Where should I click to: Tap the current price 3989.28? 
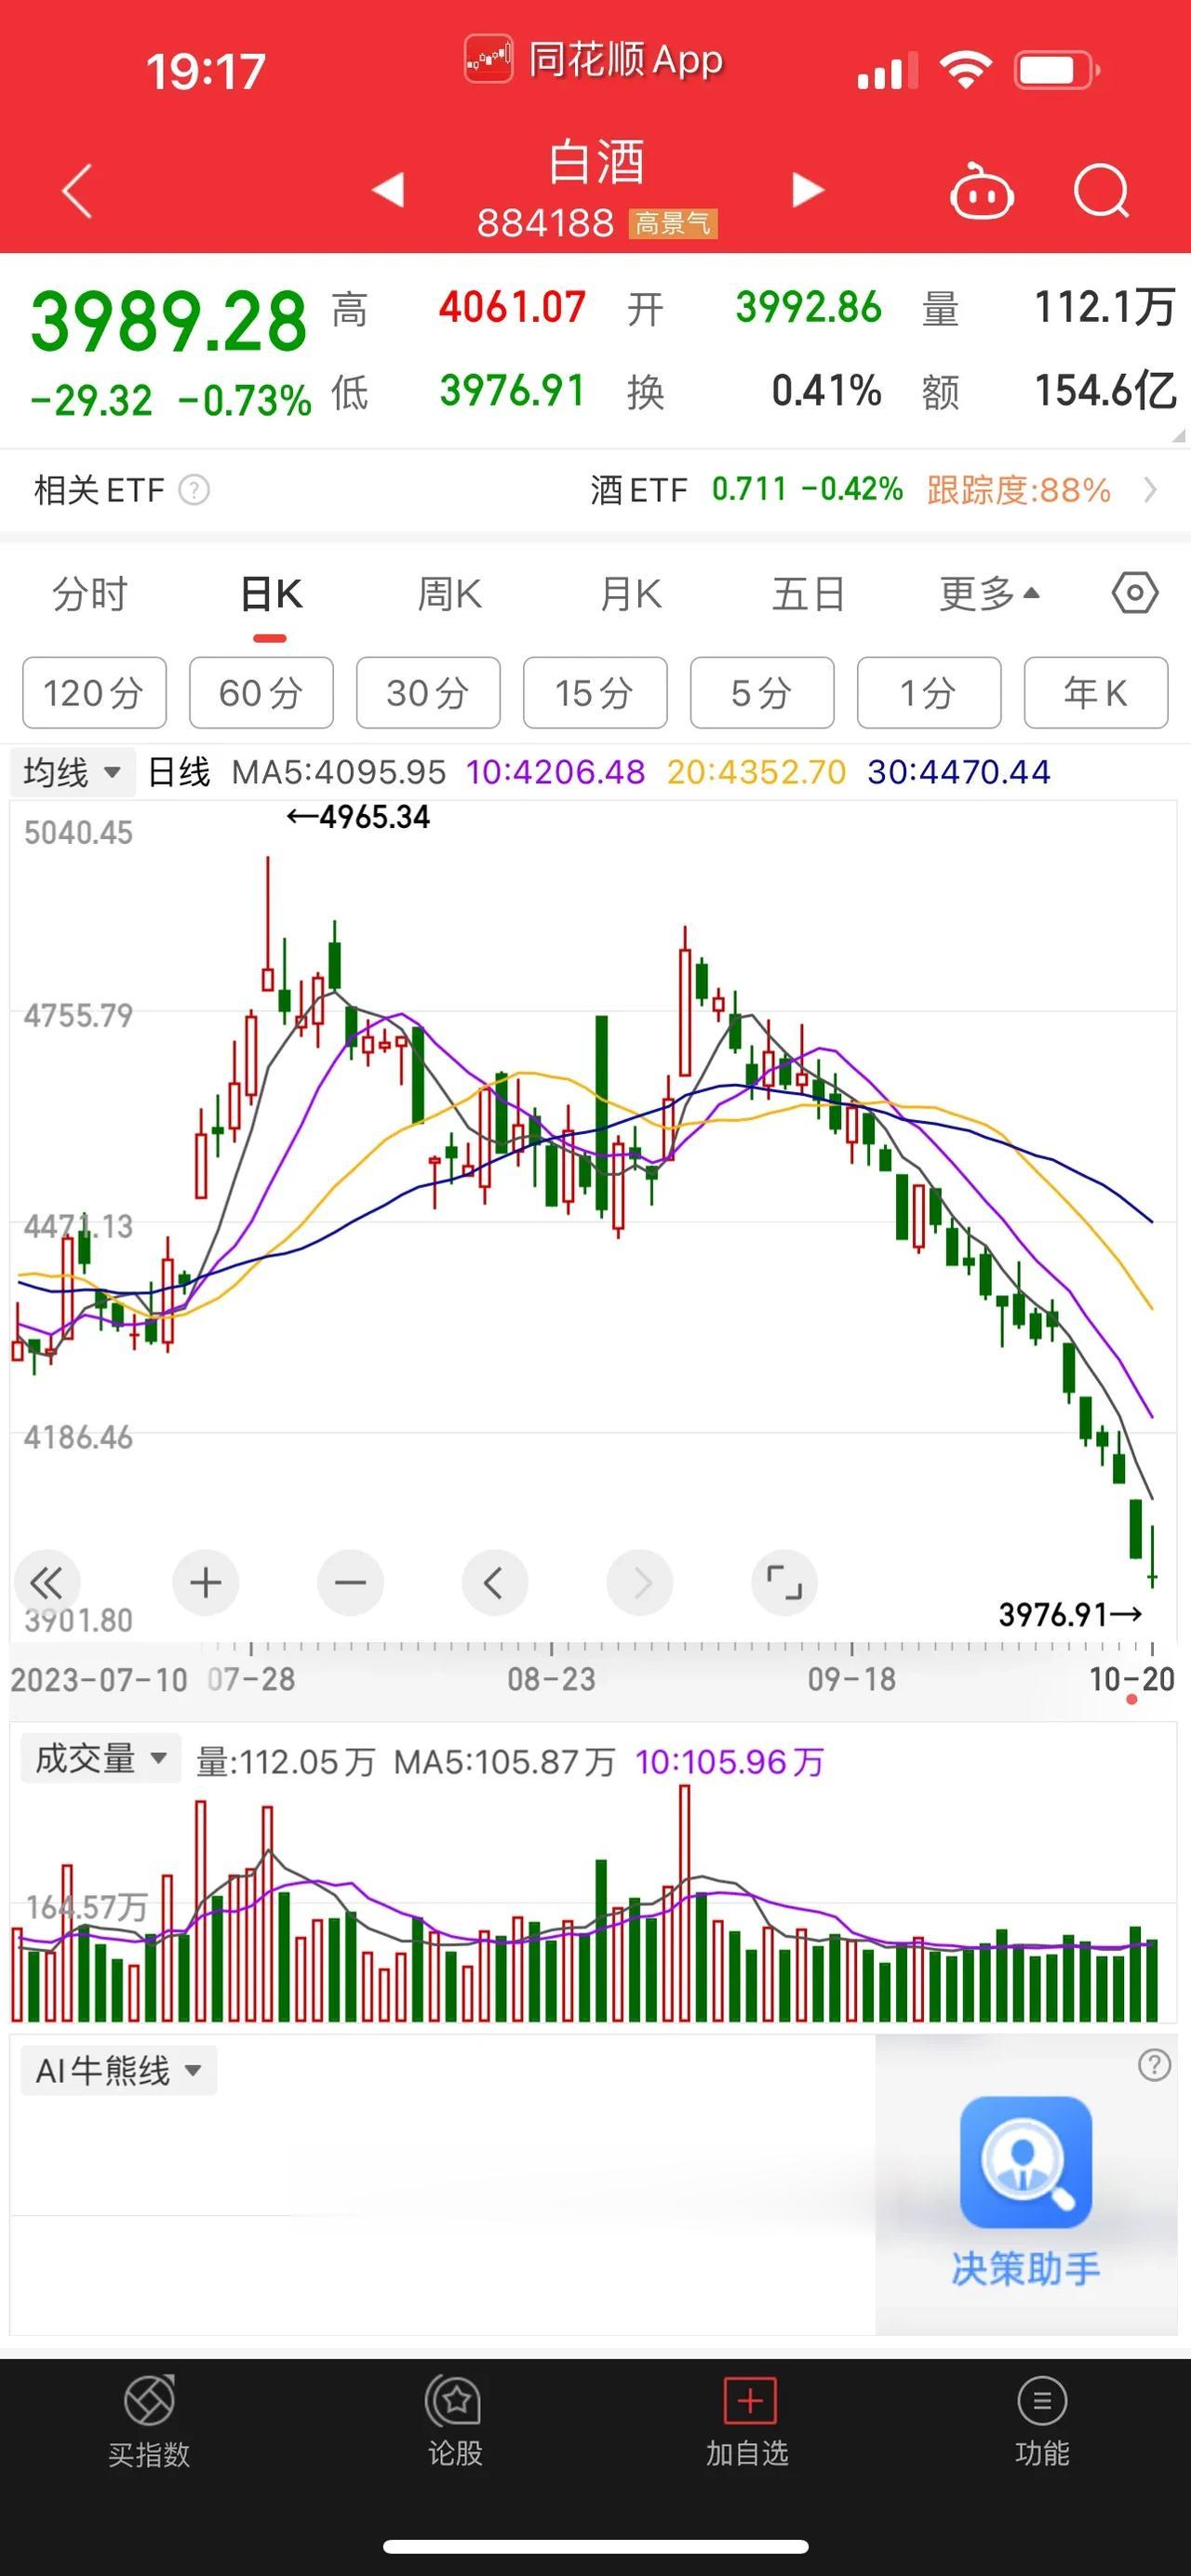tap(168, 321)
